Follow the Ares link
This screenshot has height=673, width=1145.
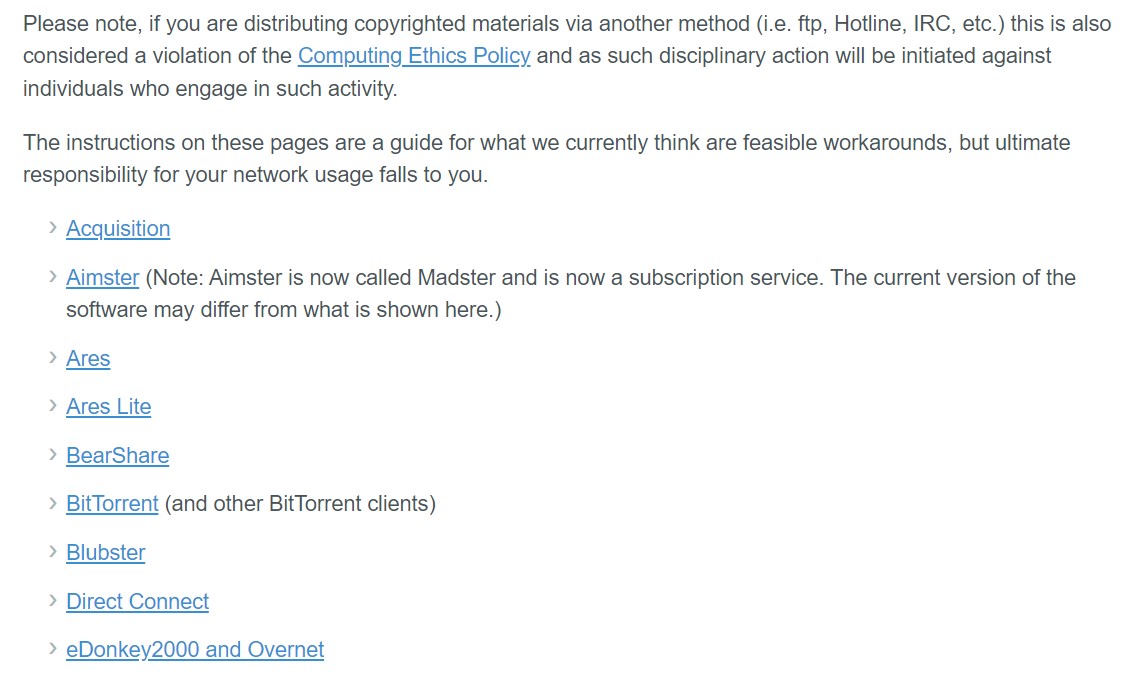coord(88,359)
